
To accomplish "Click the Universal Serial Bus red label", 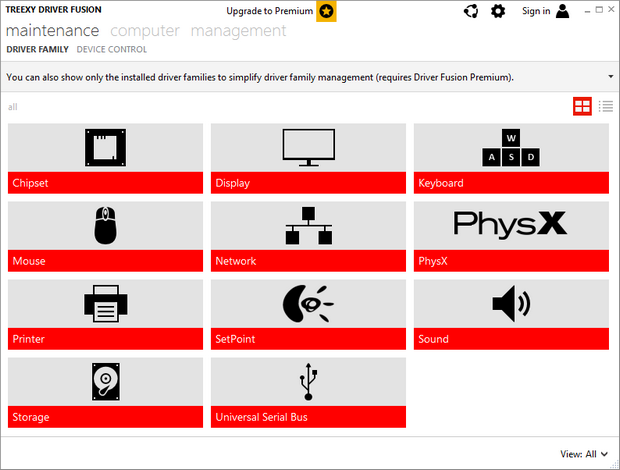I will pos(308,417).
